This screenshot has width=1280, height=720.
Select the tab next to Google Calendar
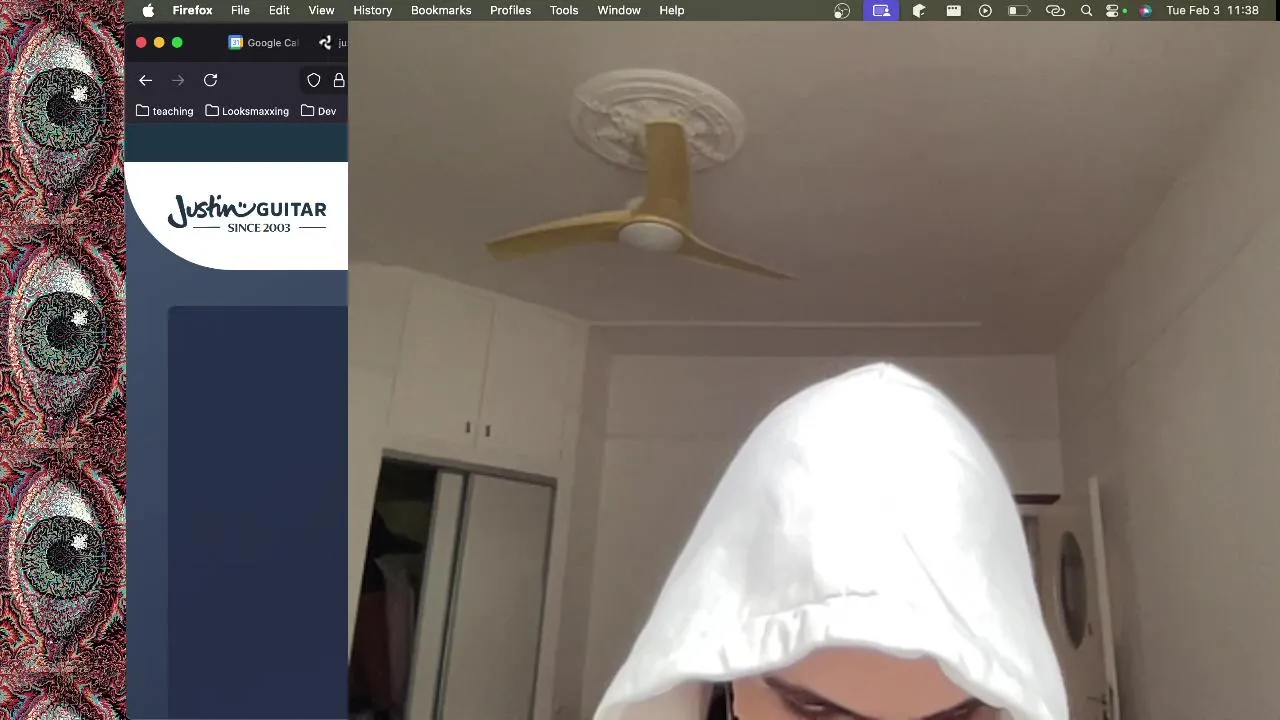click(332, 43)
